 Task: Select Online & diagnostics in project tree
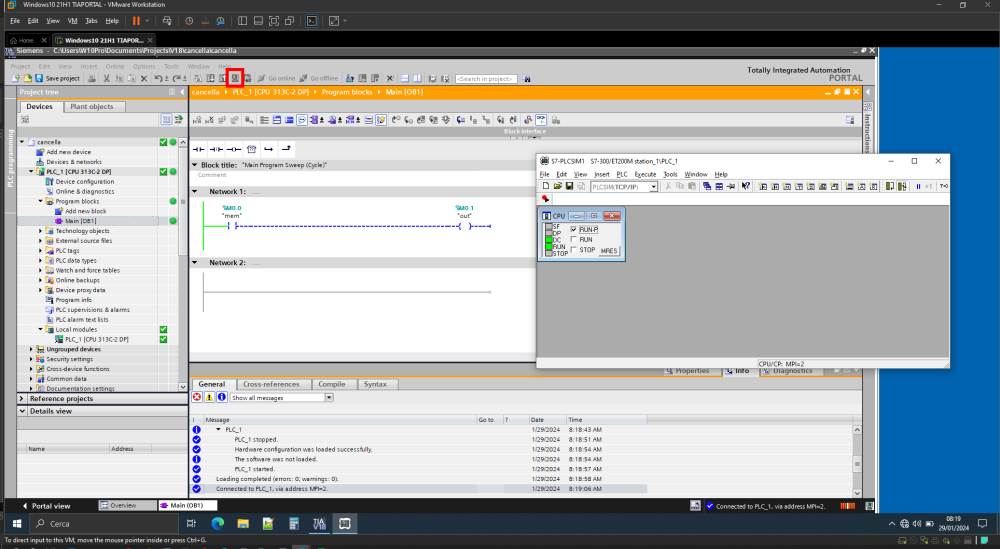[x=84, y=191]
